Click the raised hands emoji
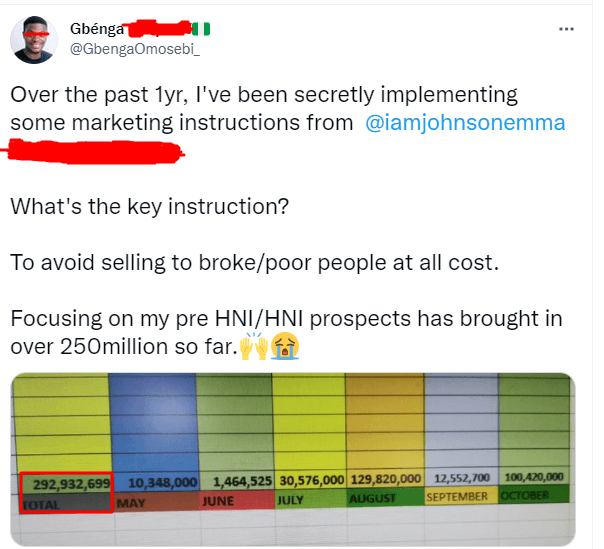The height and width of the screenshot is (549, 604). pos(253,346)
